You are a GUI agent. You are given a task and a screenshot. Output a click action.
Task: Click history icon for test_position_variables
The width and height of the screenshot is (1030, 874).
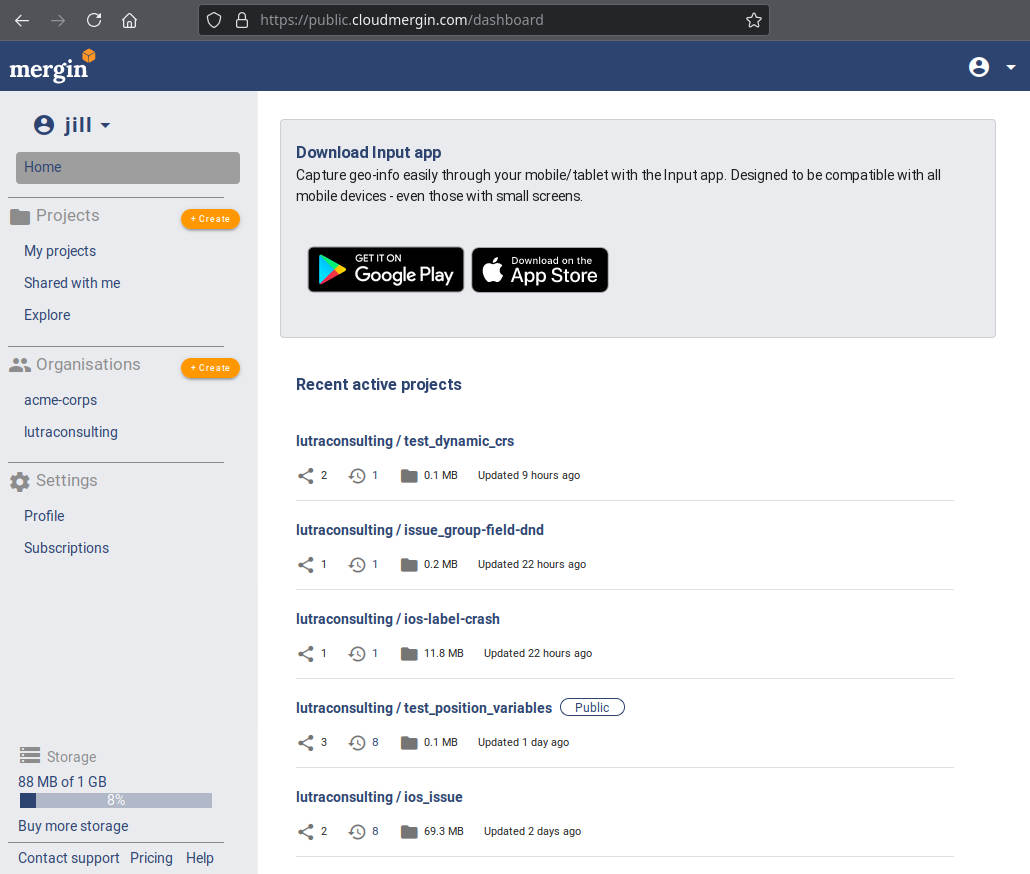pyautogui.click(x=357, y=743)
